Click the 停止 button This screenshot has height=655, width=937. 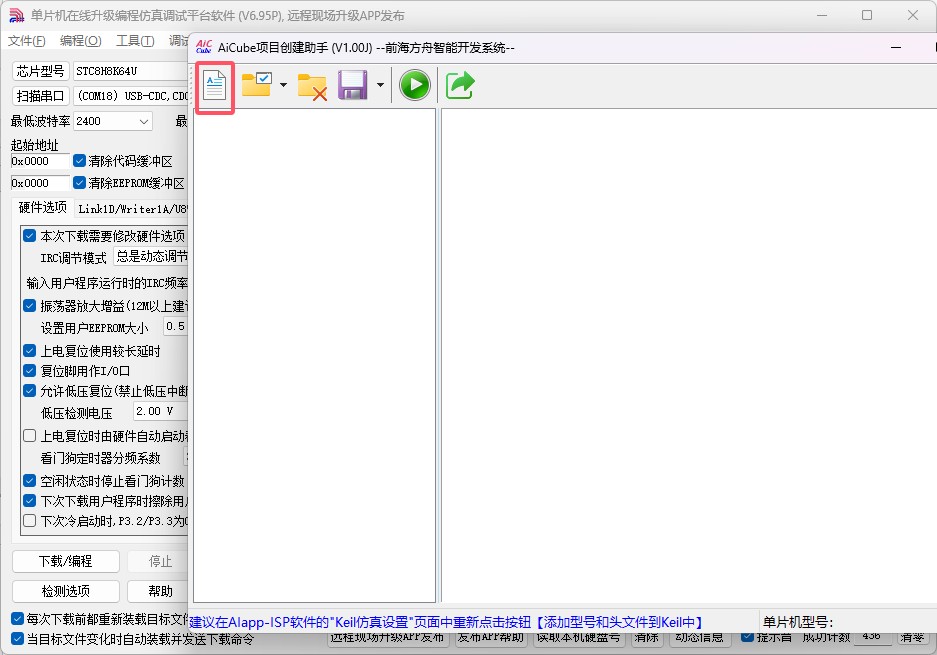click(158, 561)
